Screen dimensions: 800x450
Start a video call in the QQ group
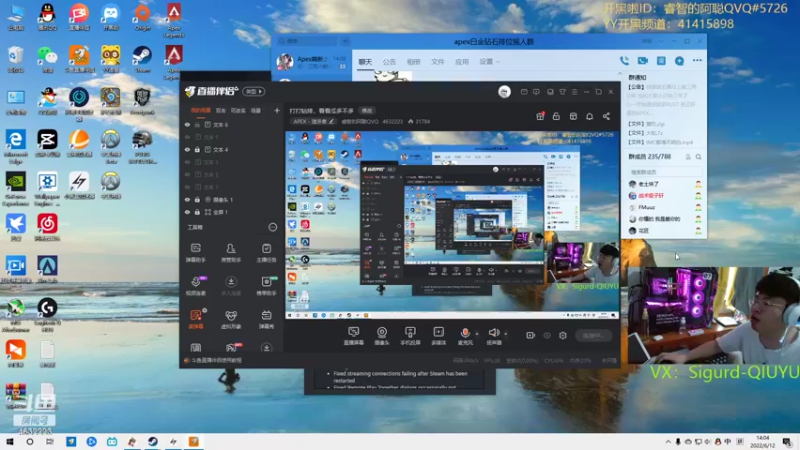coord(642,61)
